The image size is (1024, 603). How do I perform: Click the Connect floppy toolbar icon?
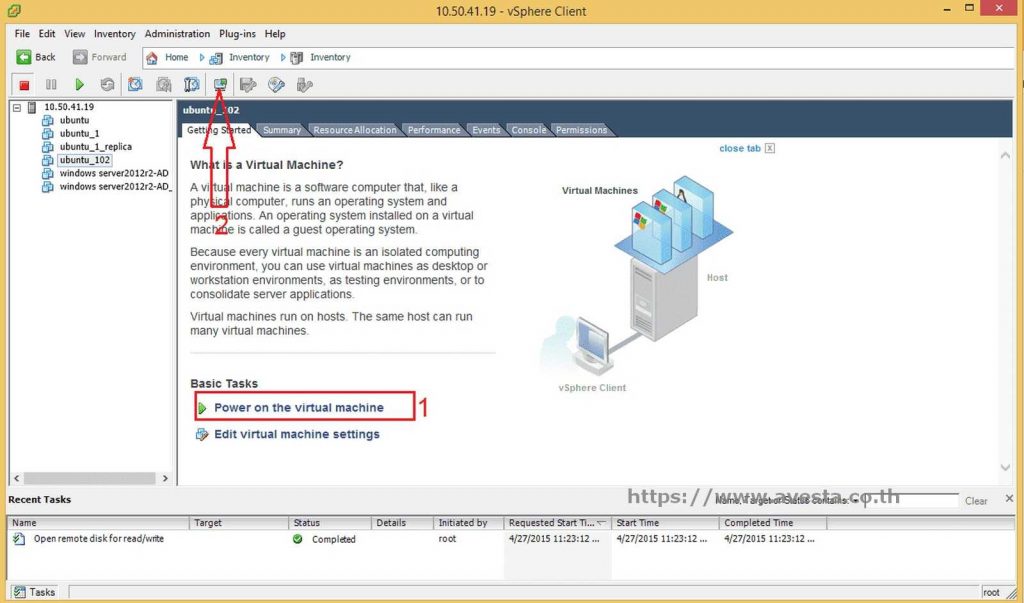point(248,84)
